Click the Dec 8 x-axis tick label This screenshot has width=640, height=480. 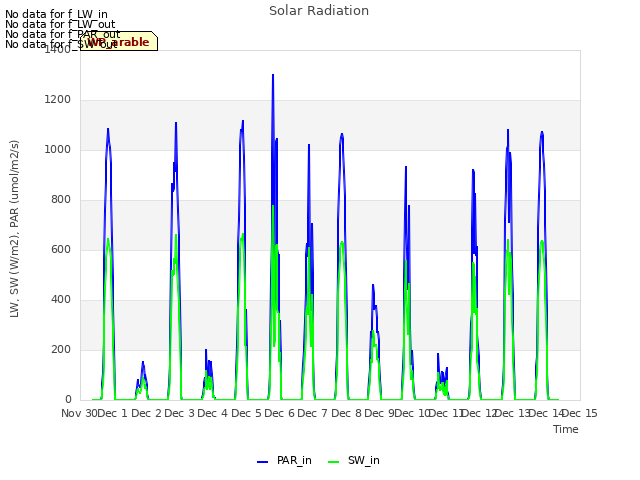(x=347, y=413)
